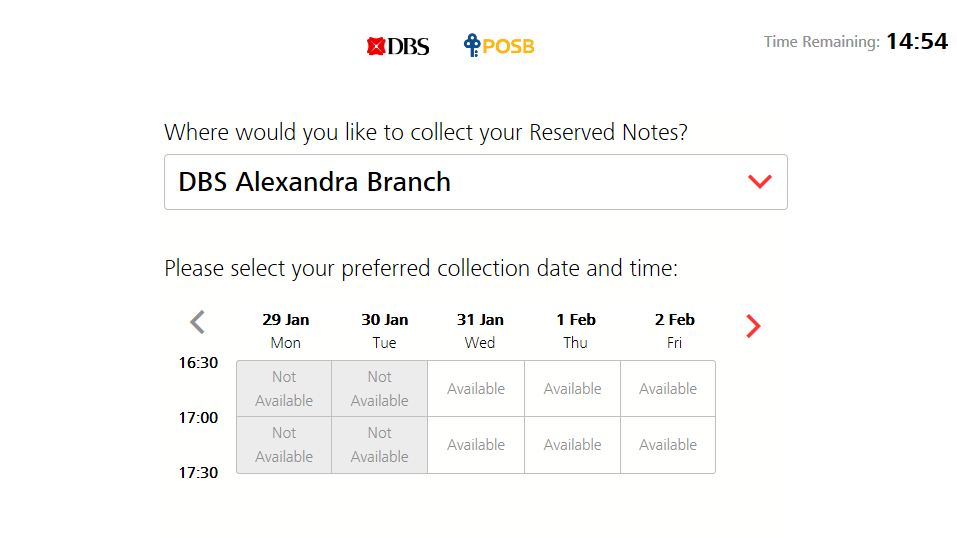Choose 31 Jan 17:00 Available slot
This screenshot has height=538, width=957.
tap(476, 445)
